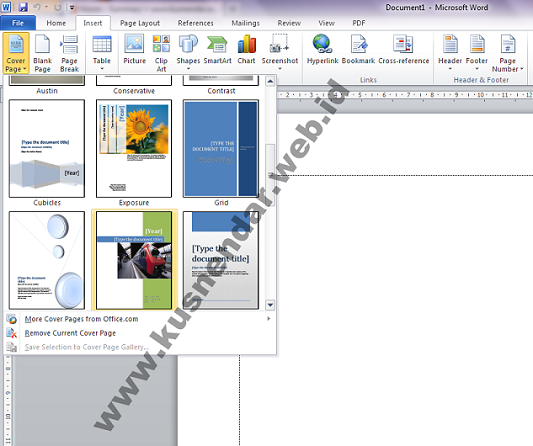Click the gallery scroll down arrow
Image resolution: width=533 pixels, height=446 pixels.
[x=270, y=305]
